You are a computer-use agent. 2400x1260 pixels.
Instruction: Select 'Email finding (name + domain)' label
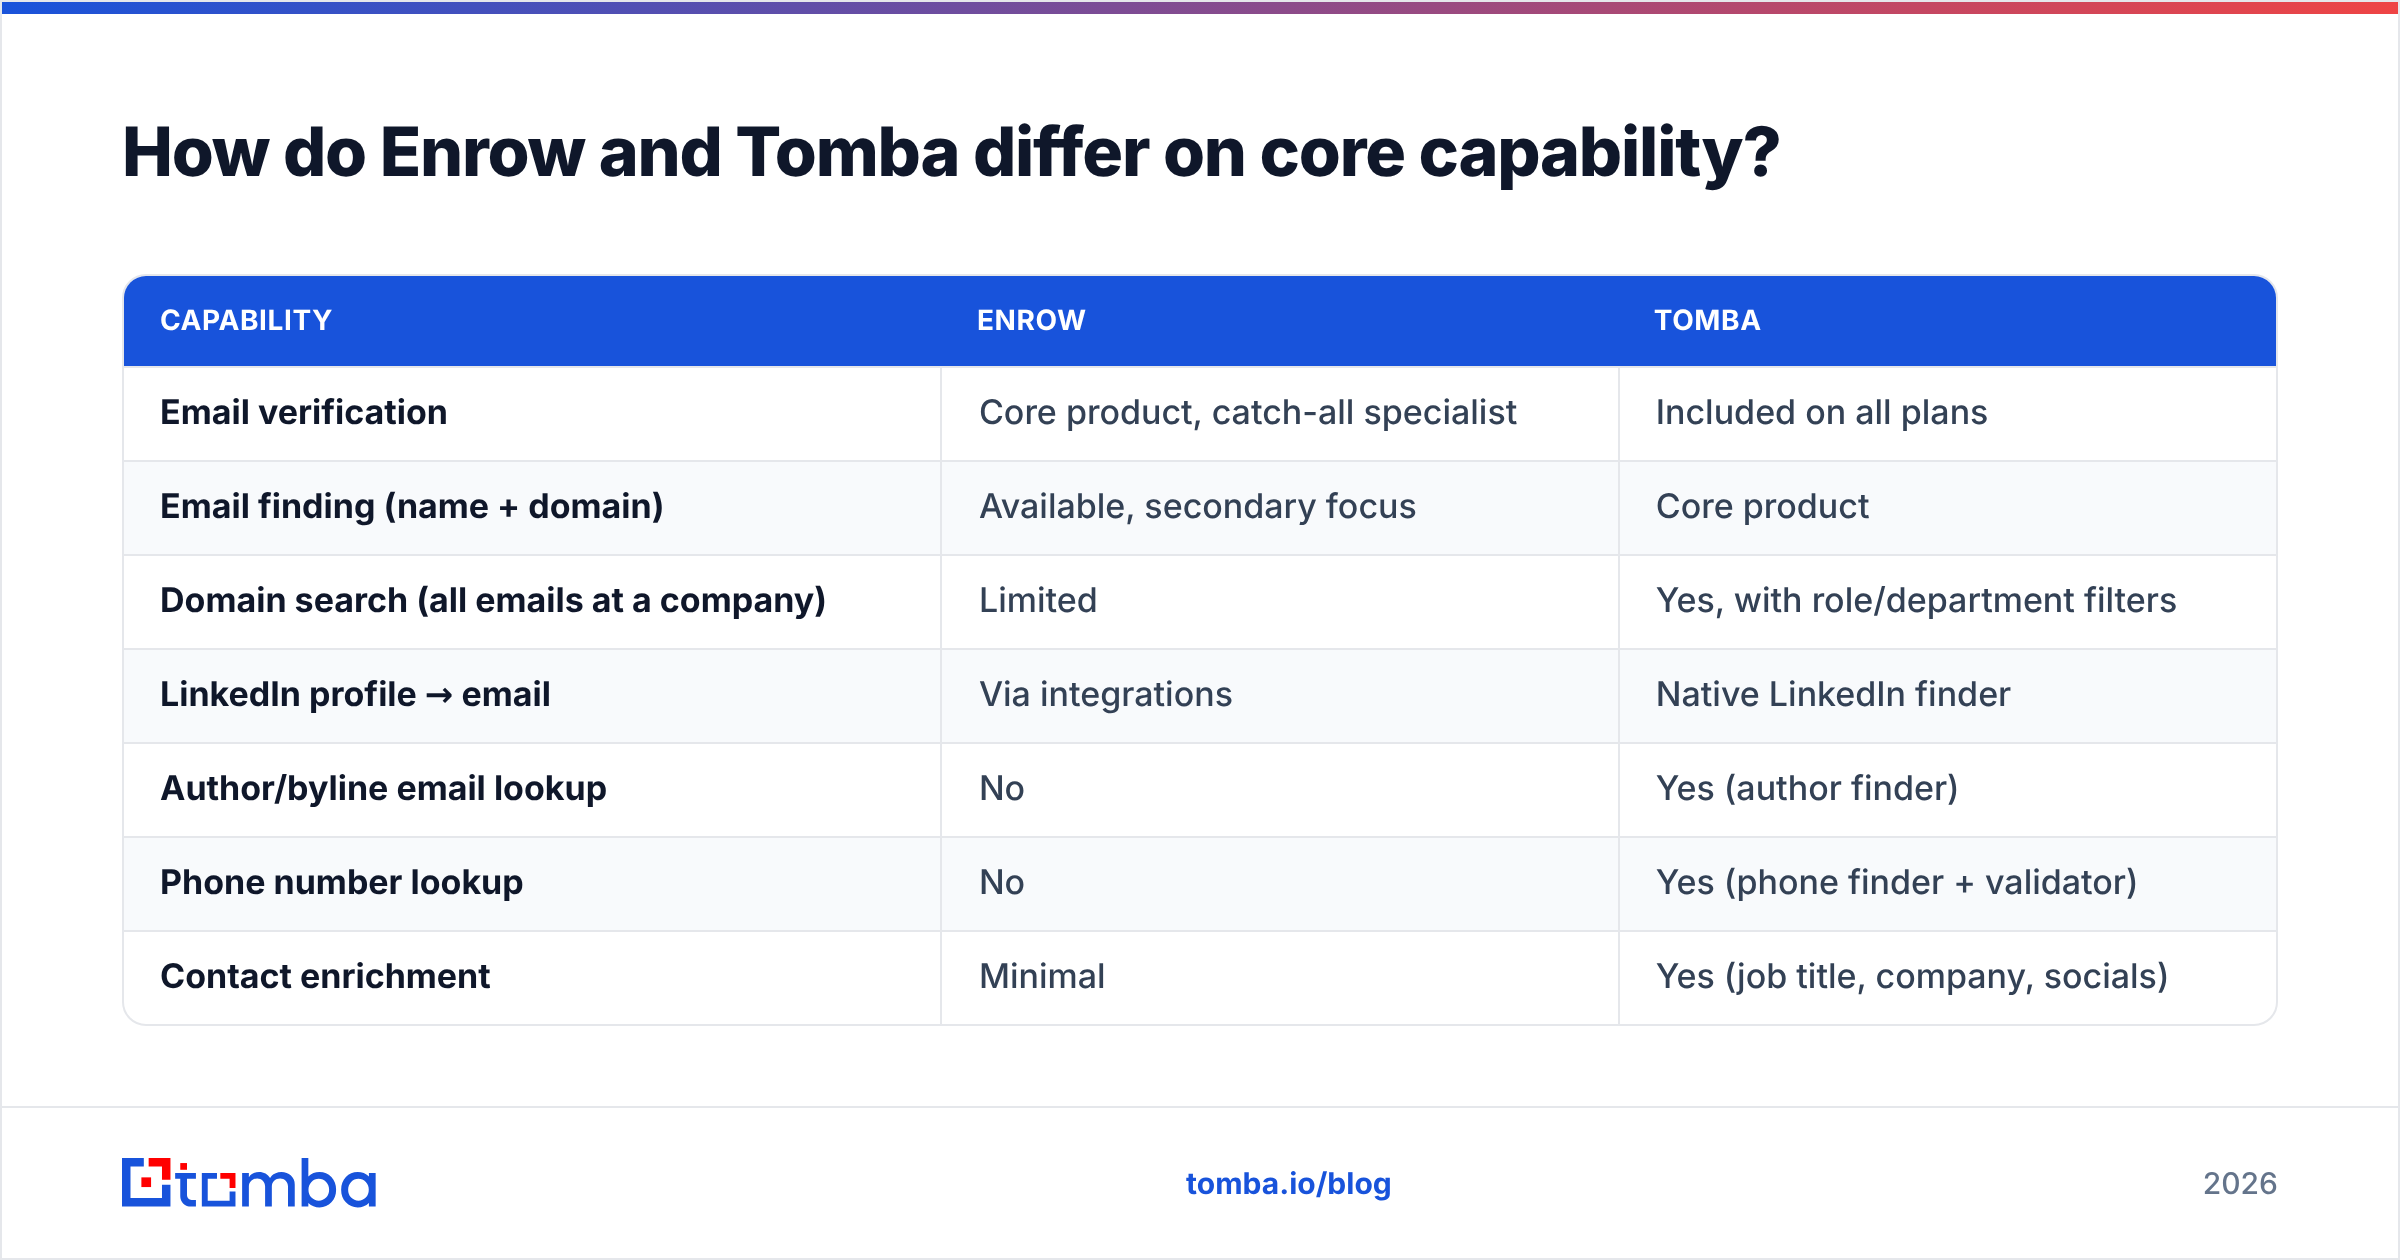(x=412, y=506)
